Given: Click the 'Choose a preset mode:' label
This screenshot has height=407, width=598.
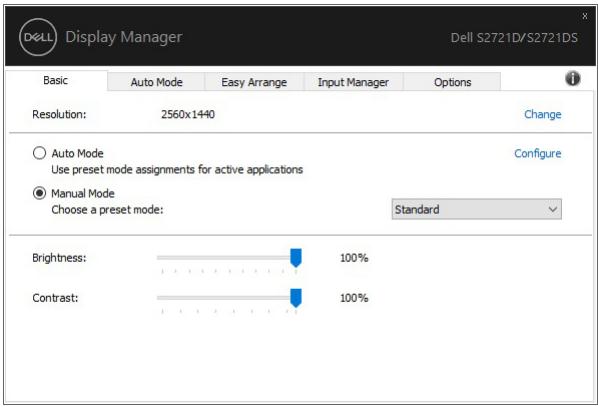Looking at the screenshot, I should (x=107, y=209).
